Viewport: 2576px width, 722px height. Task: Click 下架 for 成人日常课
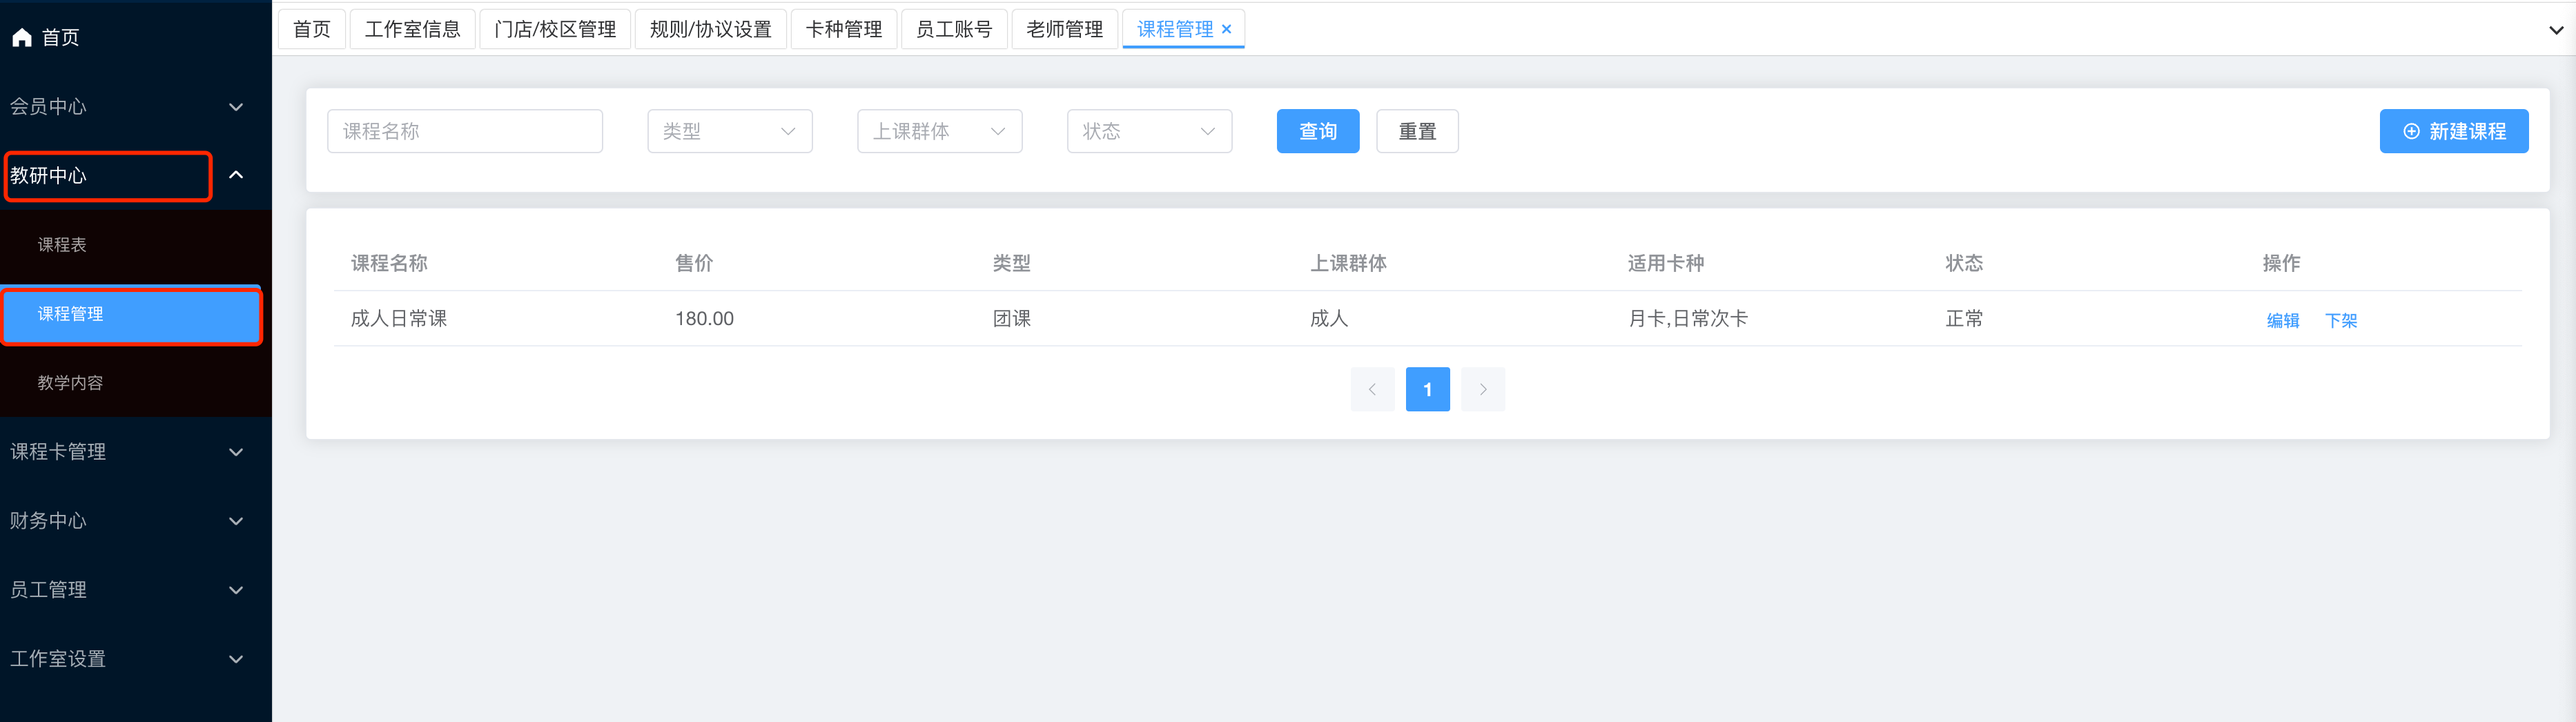pyautogui.click(x=2341, y=320)
